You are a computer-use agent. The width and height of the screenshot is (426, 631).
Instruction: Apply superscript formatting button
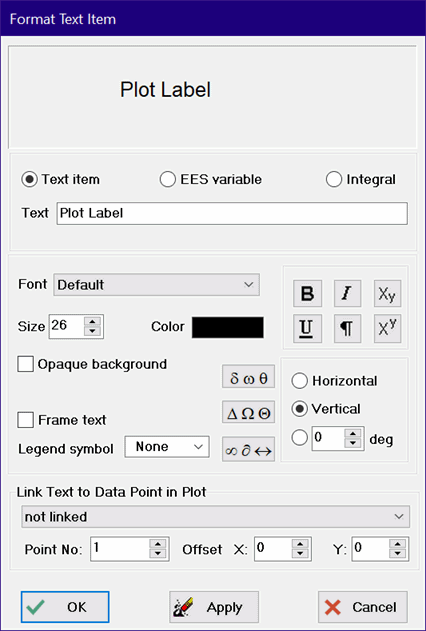point(387,328)
